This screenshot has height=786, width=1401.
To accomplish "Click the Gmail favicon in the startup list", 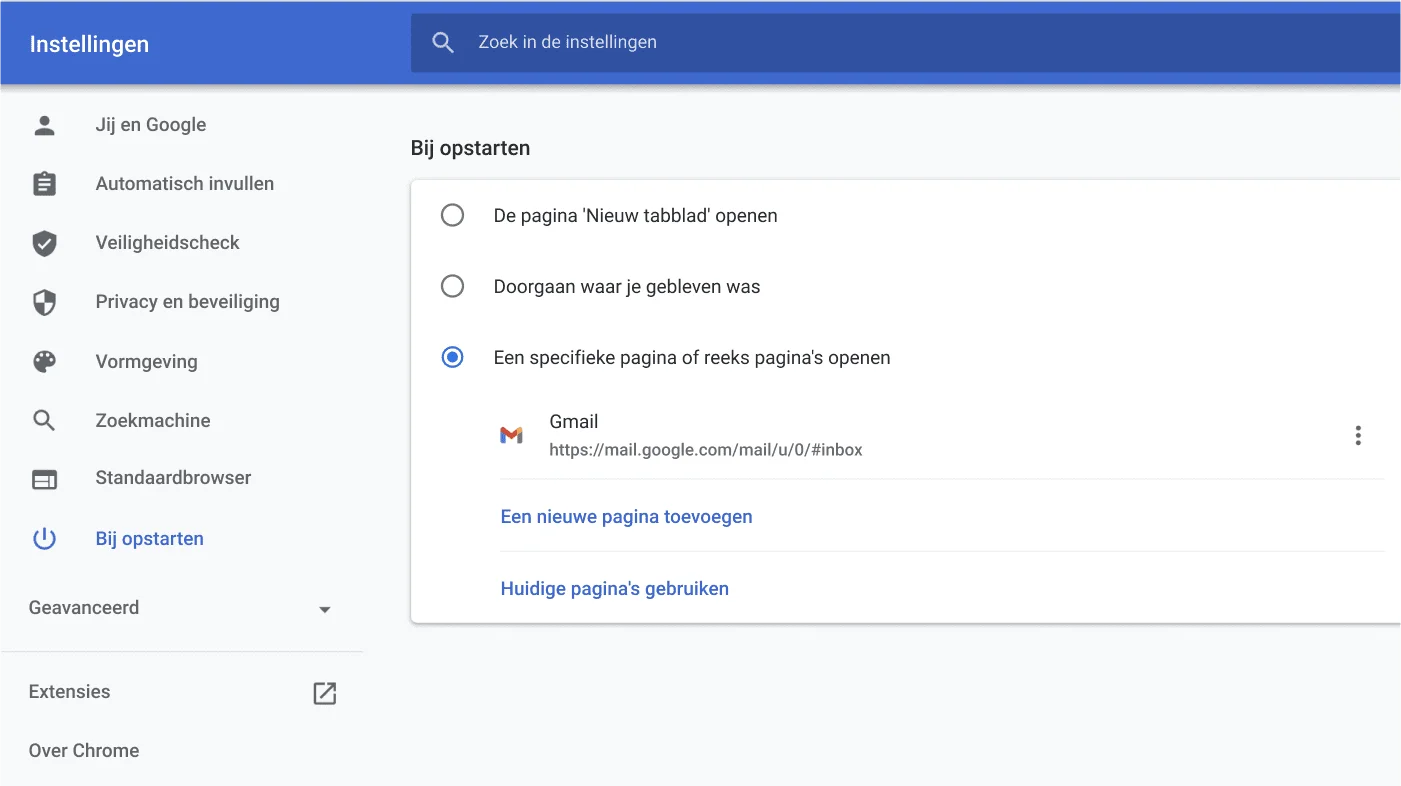I will [x=512, y=435].
